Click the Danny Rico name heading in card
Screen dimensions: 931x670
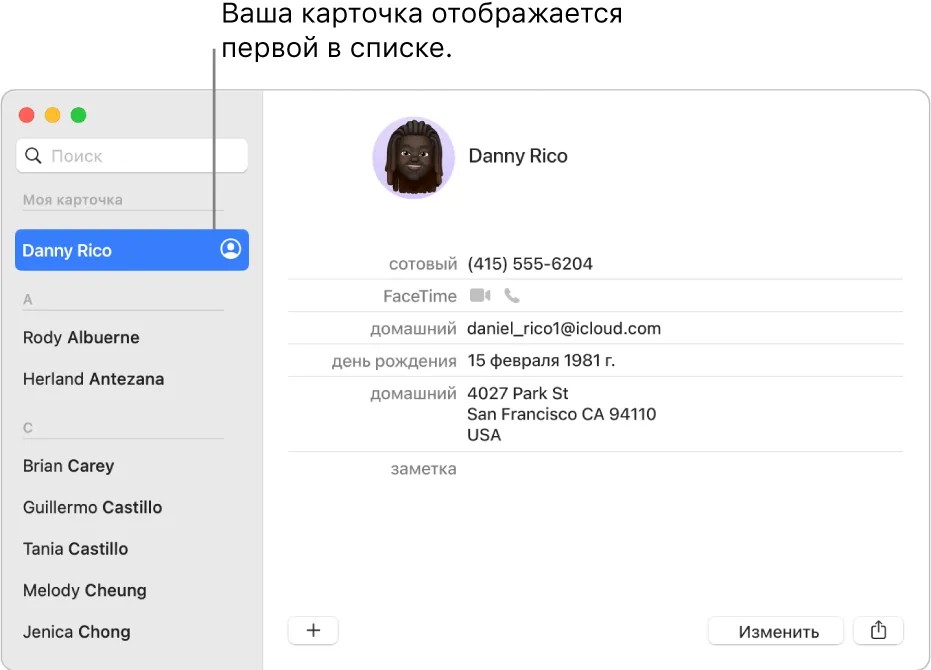[518, 156]
